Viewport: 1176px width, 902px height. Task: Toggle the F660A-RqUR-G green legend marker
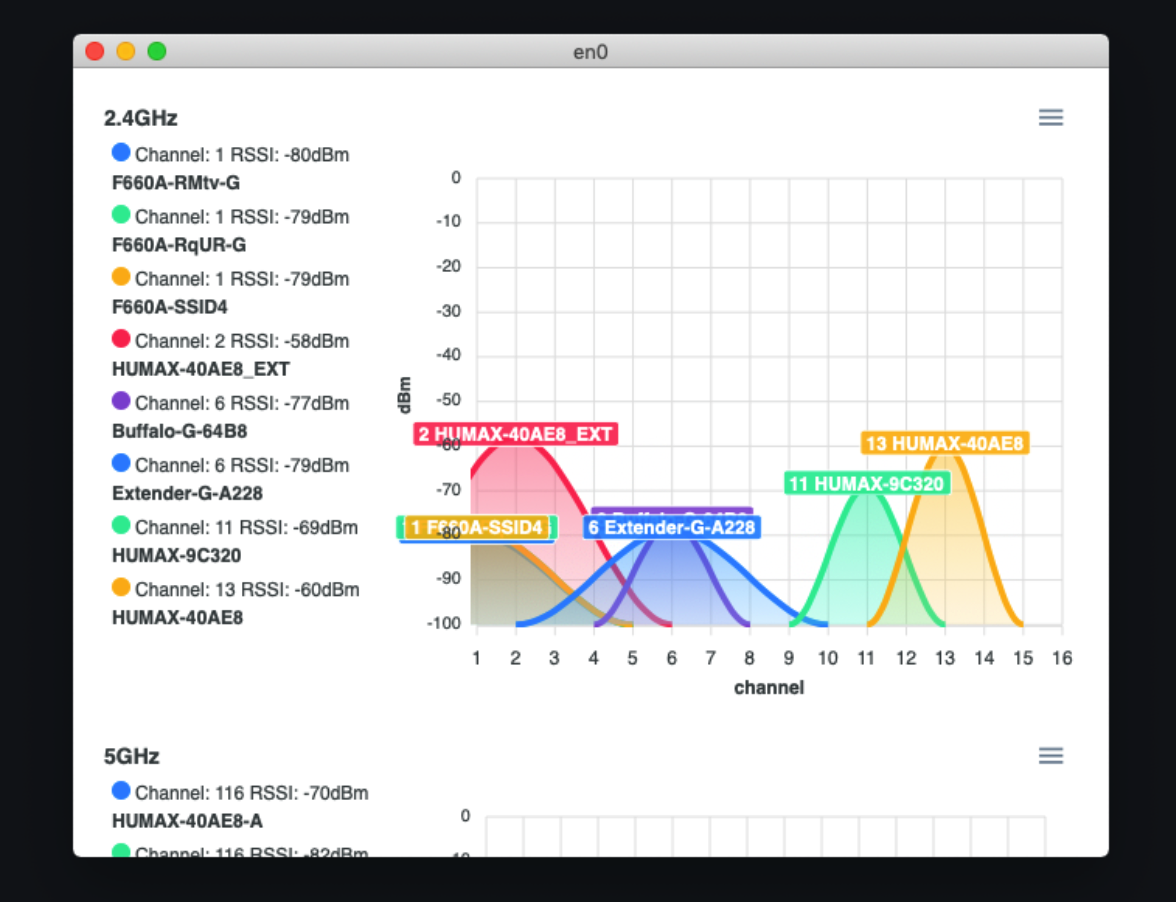coord(121,215)
